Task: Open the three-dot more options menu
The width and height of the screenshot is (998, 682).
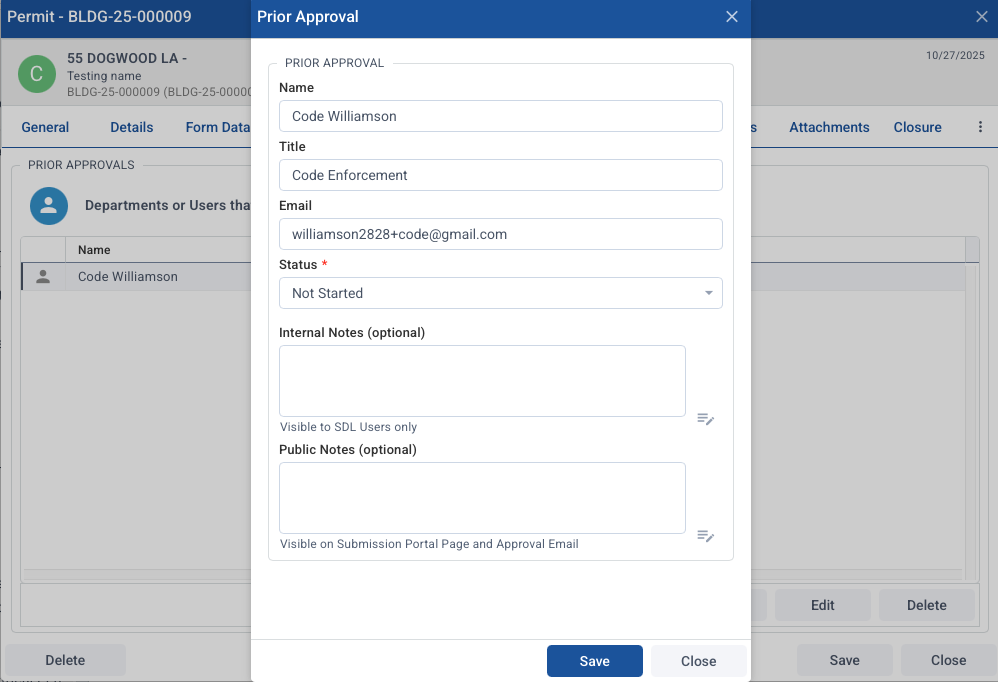Action: tap(980, 127)
